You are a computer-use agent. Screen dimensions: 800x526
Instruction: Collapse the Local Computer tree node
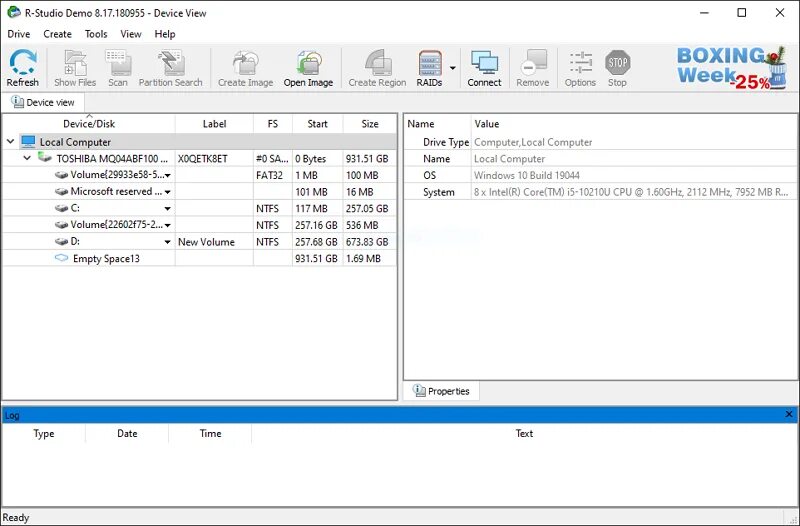pyautogui.click(x=11, y=141)
